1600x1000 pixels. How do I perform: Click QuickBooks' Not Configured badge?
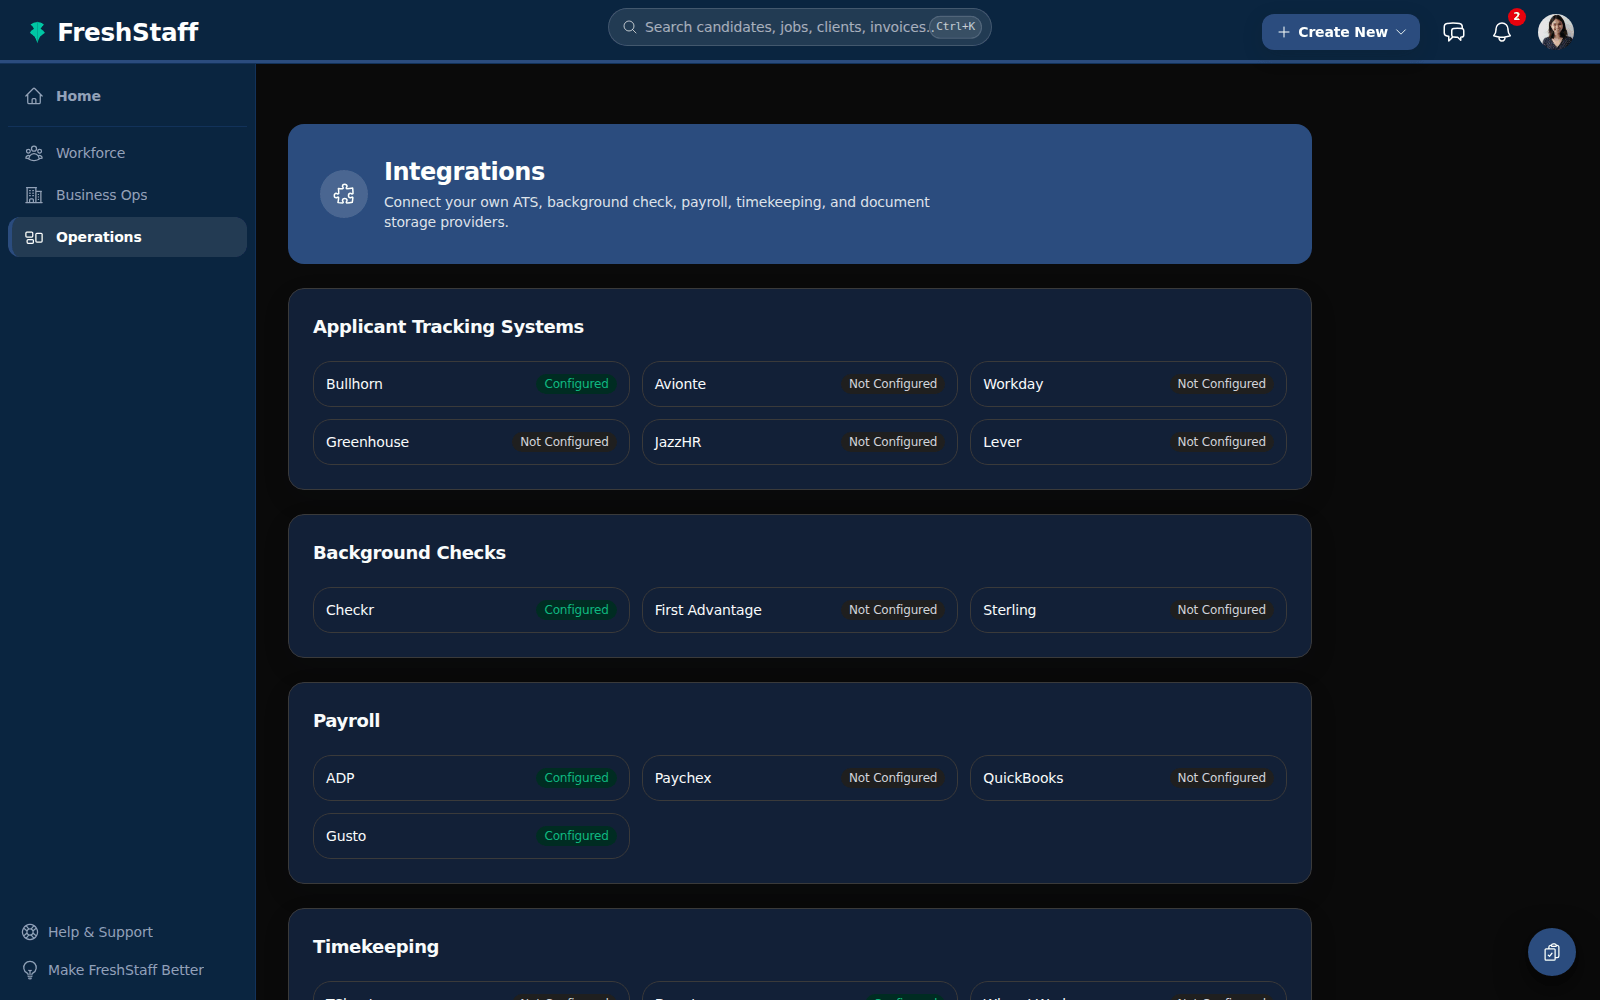tap(1221, 778)
